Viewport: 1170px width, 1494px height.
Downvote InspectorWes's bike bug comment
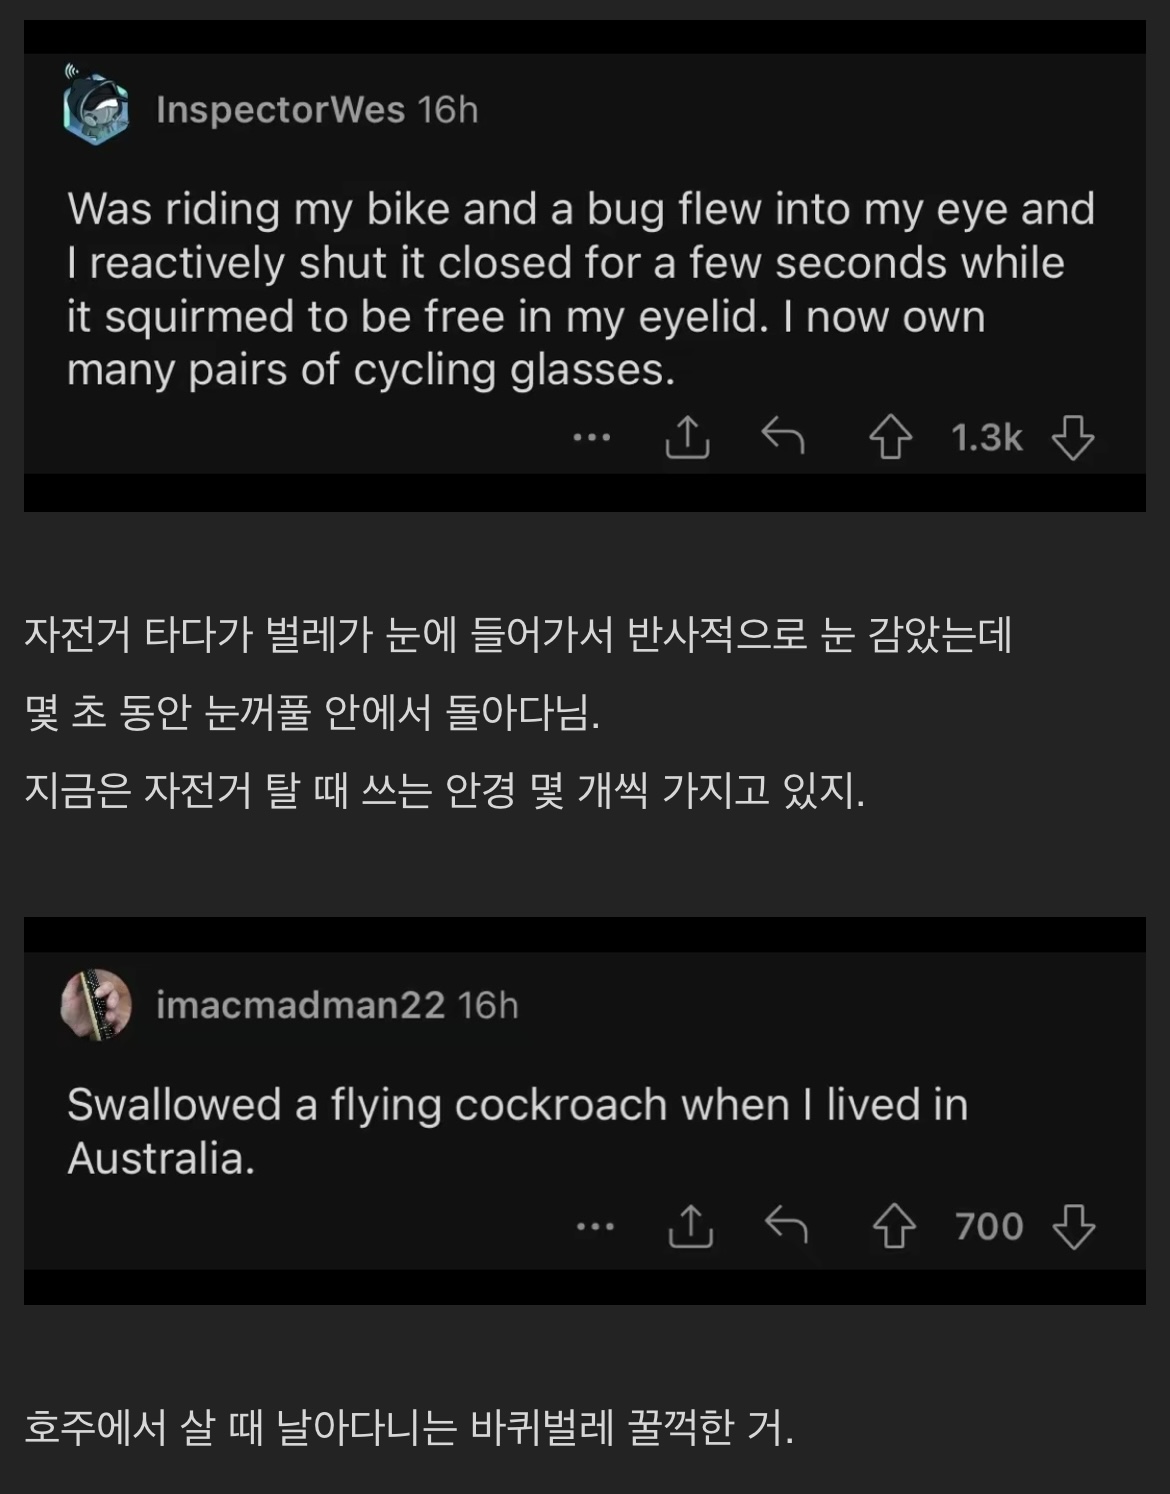(1073, 438)
